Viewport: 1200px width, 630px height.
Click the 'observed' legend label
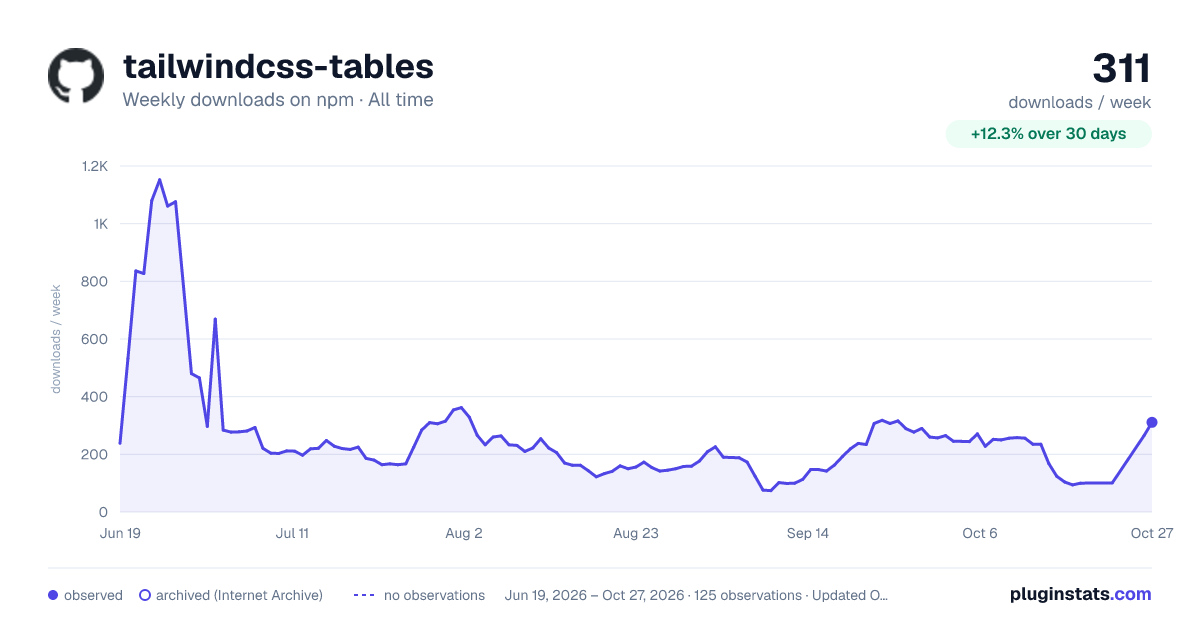[x=93, y=595]
